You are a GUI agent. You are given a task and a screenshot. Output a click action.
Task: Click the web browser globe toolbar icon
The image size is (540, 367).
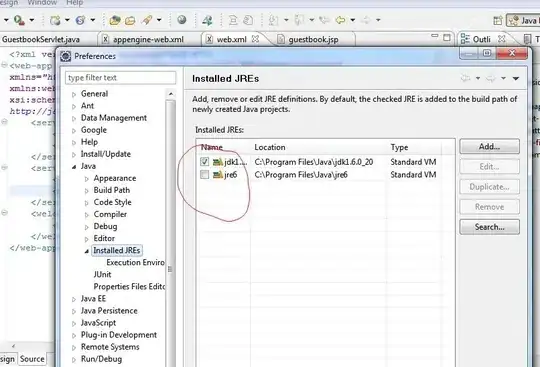pyautogui.click(x=182, y=20)
